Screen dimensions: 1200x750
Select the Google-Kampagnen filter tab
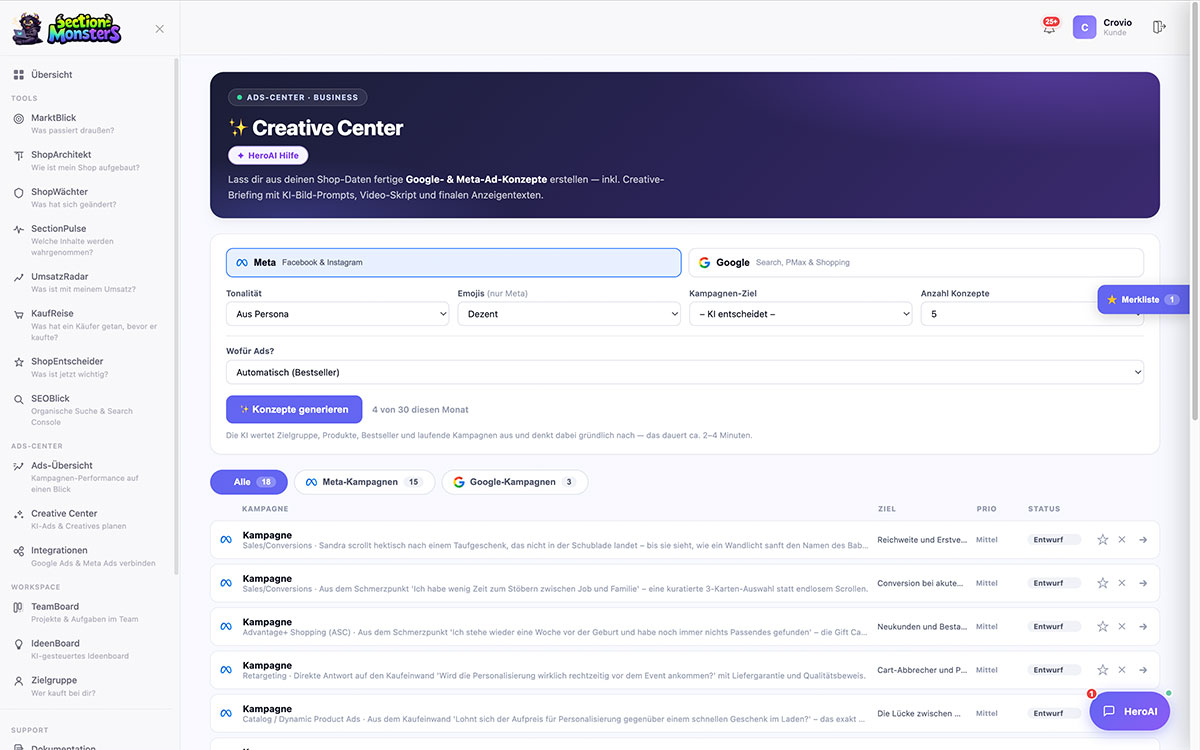click(515, 482)
